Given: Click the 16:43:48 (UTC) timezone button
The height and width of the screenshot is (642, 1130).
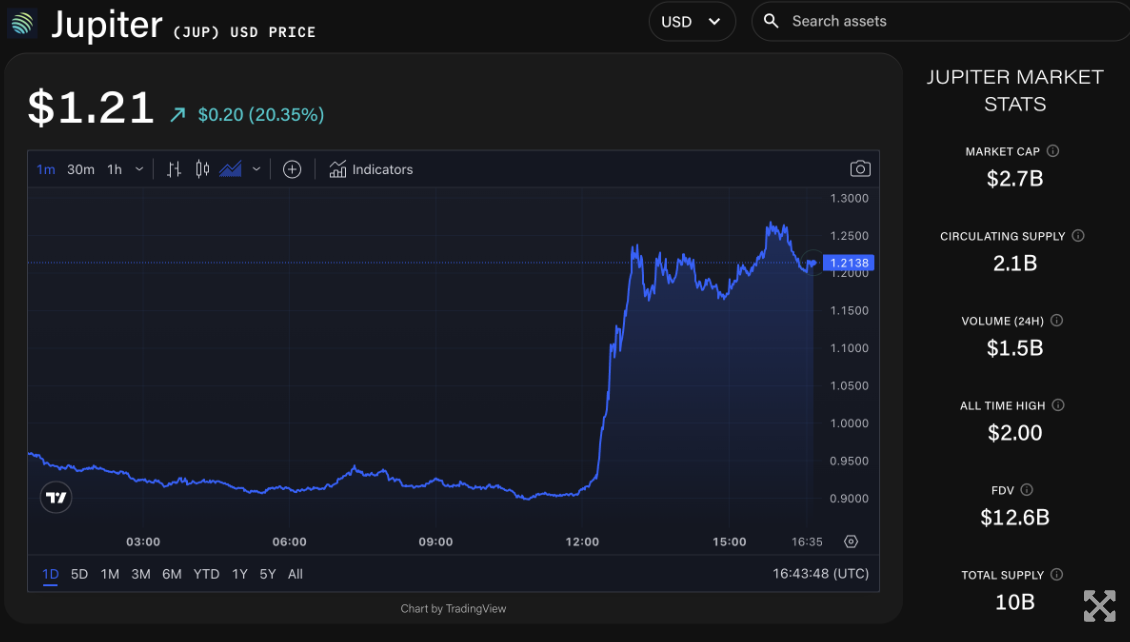Looking at the screenshot, I should pyautogui.click(x=820, y=574).
